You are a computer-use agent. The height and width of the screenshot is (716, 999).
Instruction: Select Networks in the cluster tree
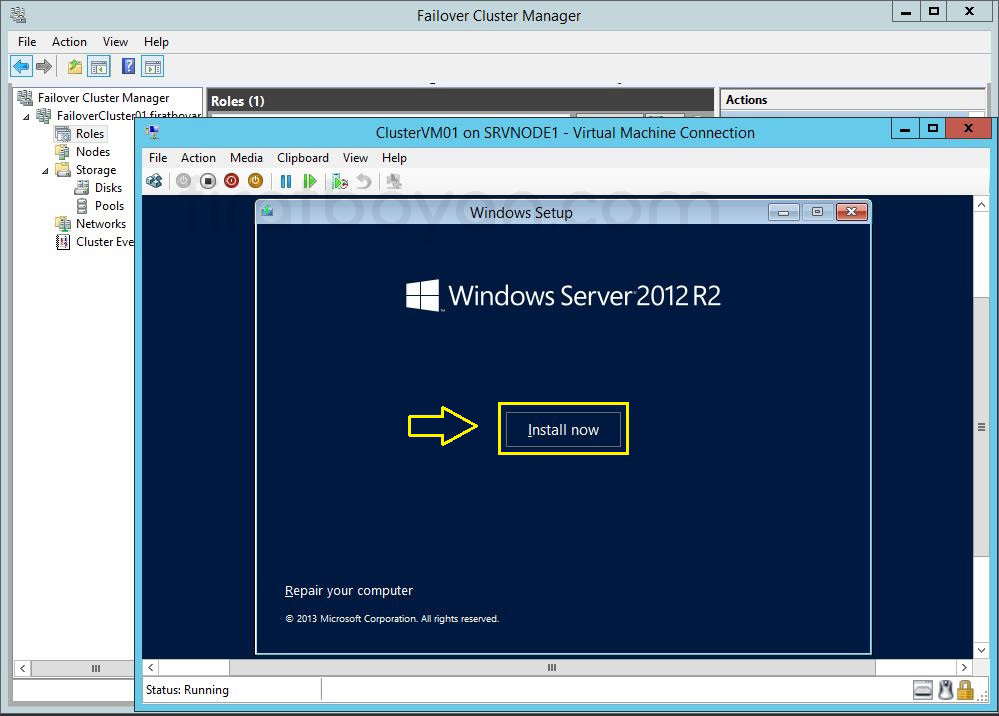(101, 224)
